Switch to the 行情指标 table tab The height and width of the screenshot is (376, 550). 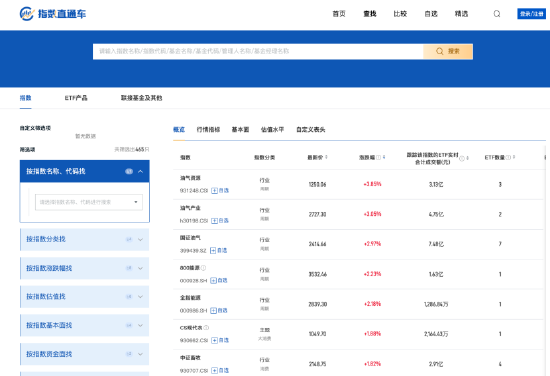208,129
